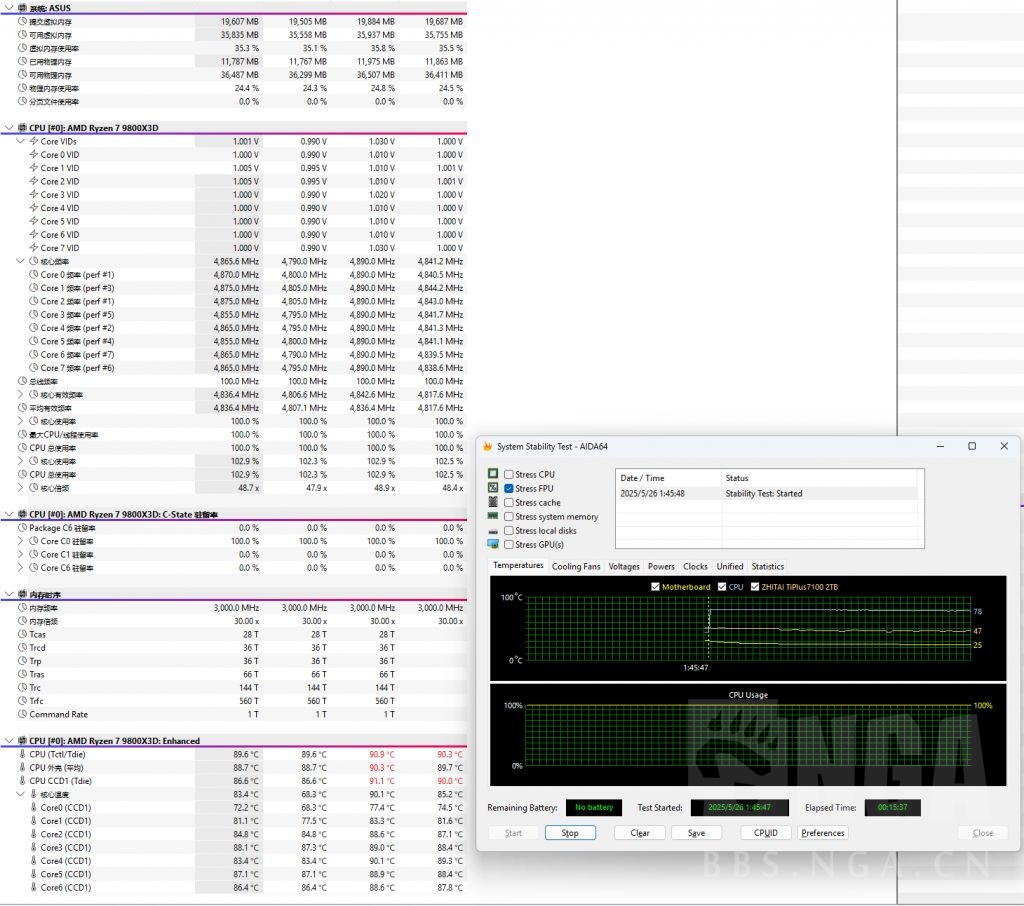Open the Statistics tab
The height and width of the screenshot is (906, 1024).
coord(767,566)
